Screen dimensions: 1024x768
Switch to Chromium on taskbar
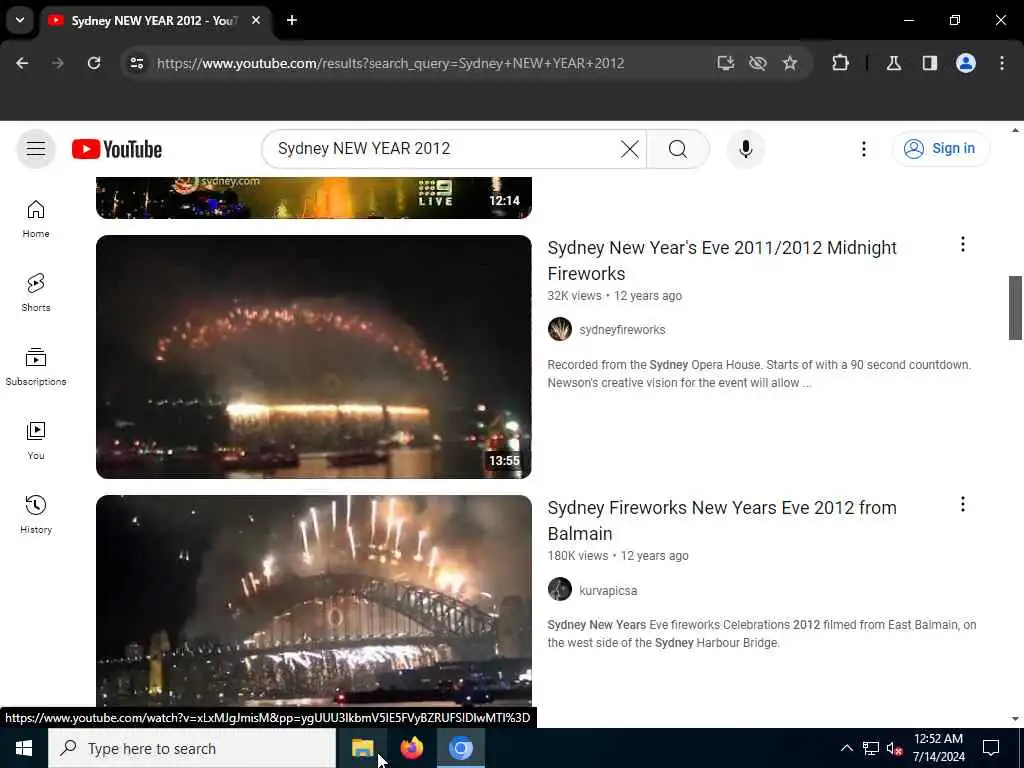(x=460, y=748)
